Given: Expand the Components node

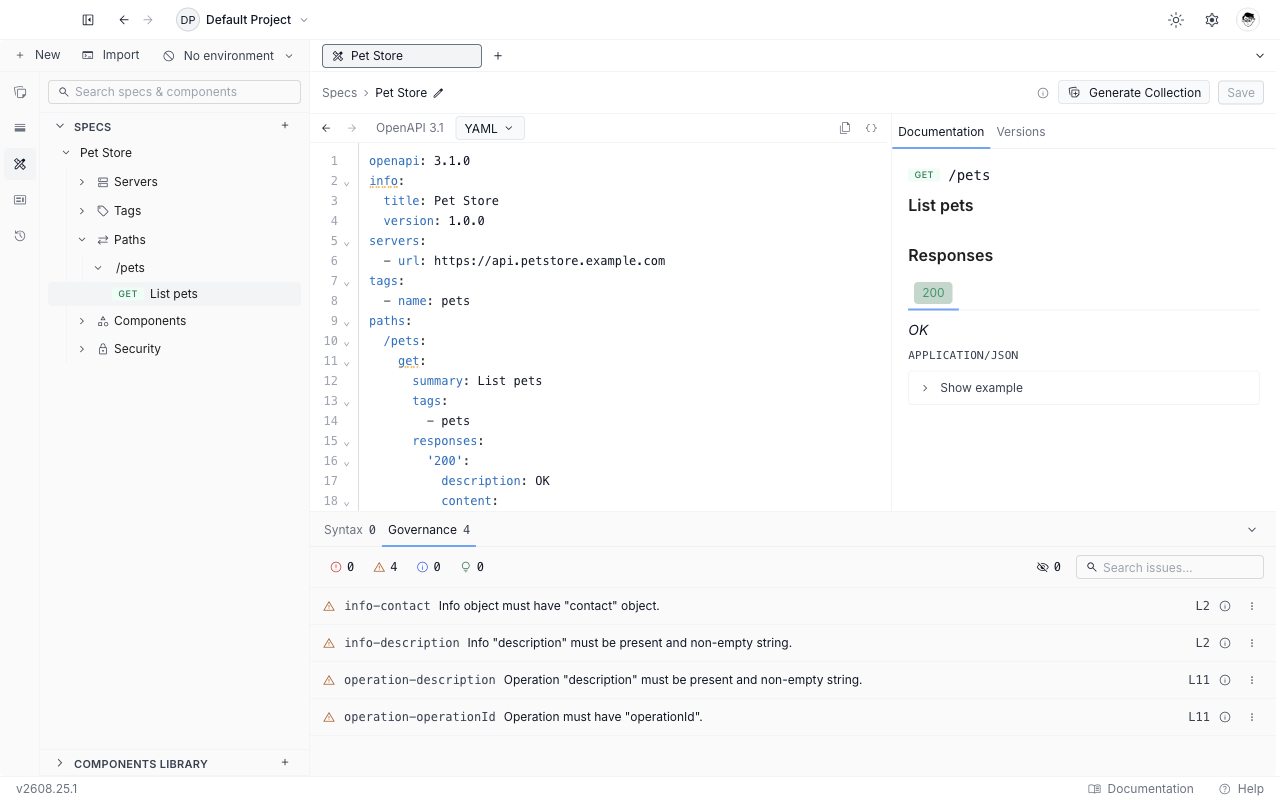Looking at the screenshot, I should pyautogui.click(x=82, y=321).
